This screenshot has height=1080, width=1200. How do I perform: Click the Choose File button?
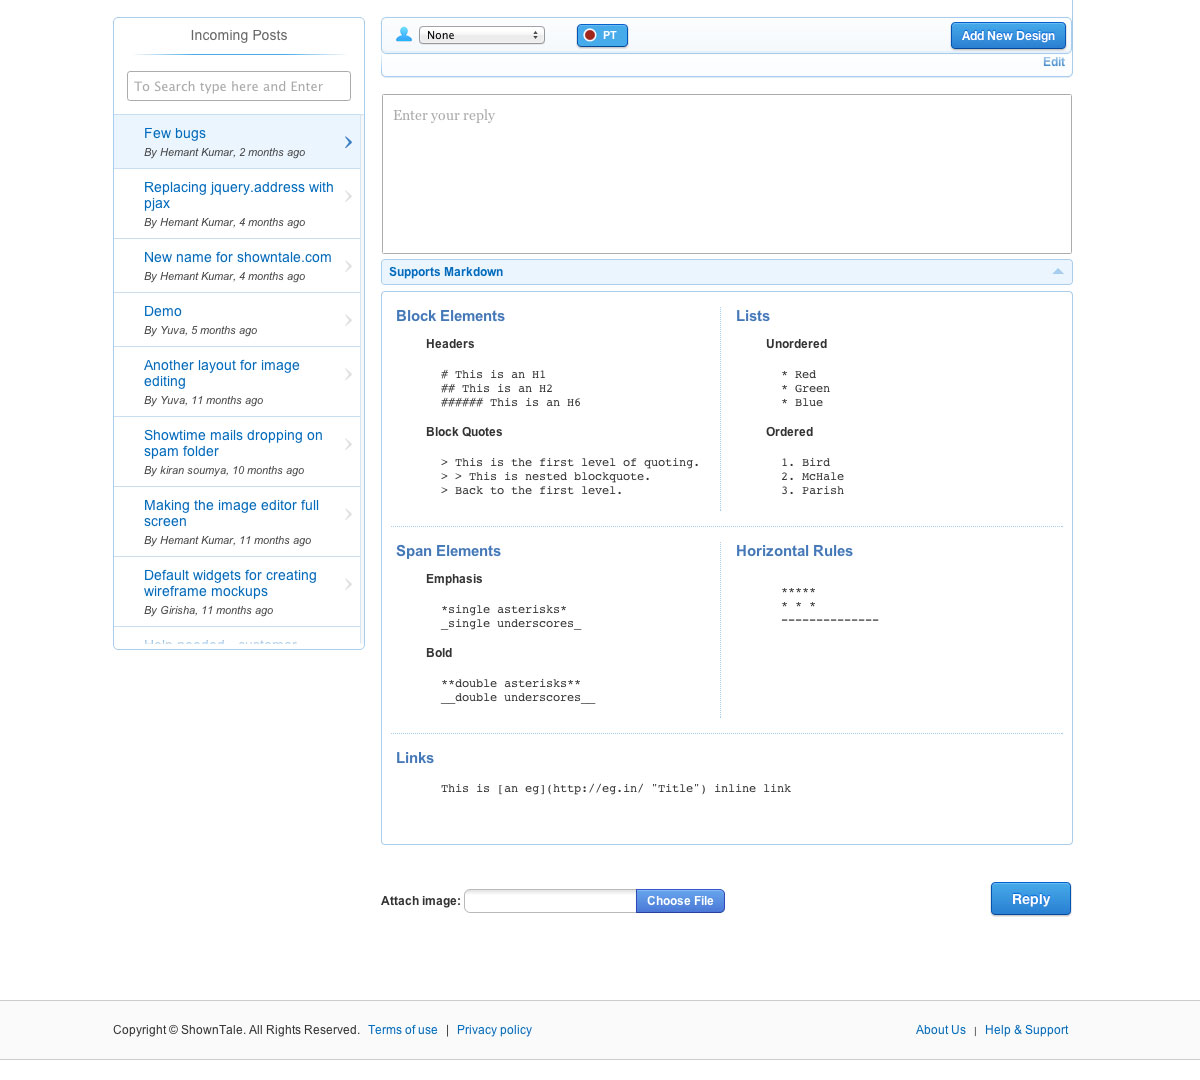pos(680,901)
